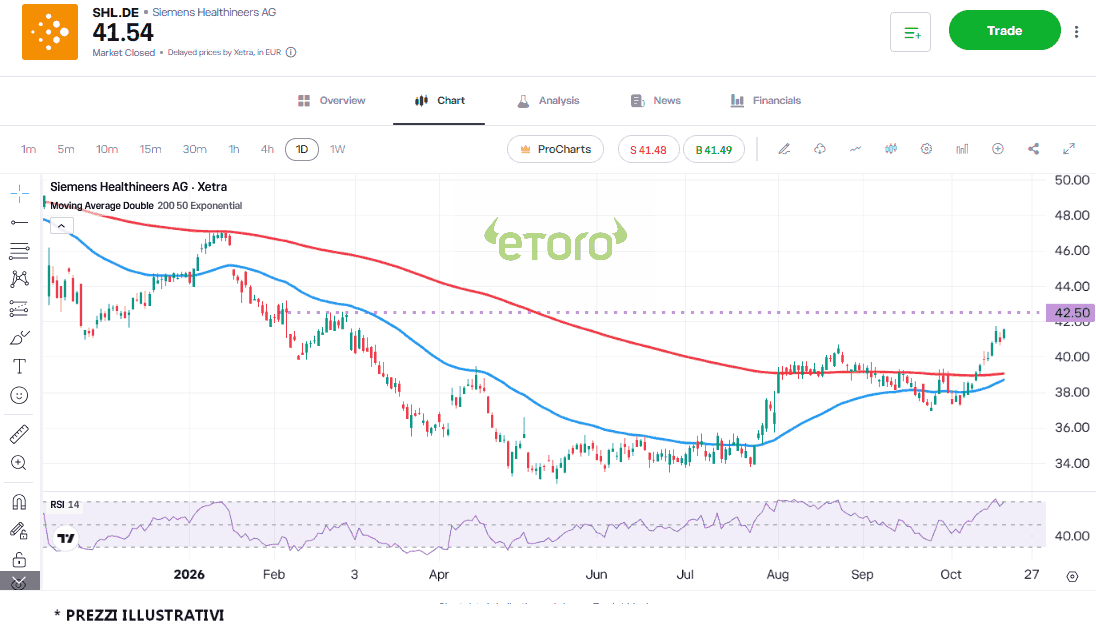
Task: Switch to the Financials tab
Action: [765, 101]
